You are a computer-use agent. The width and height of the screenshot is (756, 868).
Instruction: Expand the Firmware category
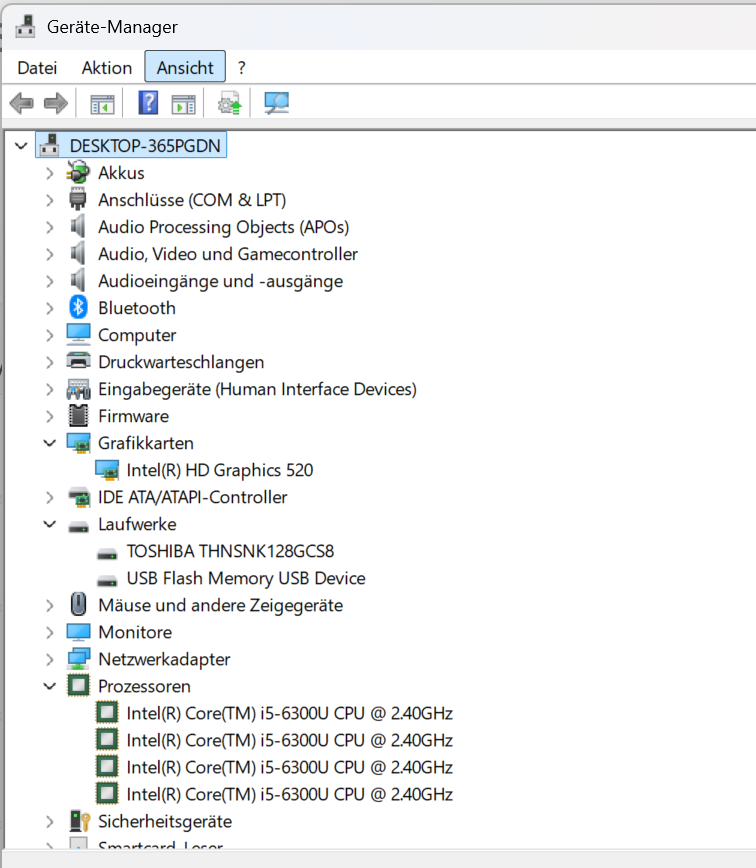tap(50, 416)
